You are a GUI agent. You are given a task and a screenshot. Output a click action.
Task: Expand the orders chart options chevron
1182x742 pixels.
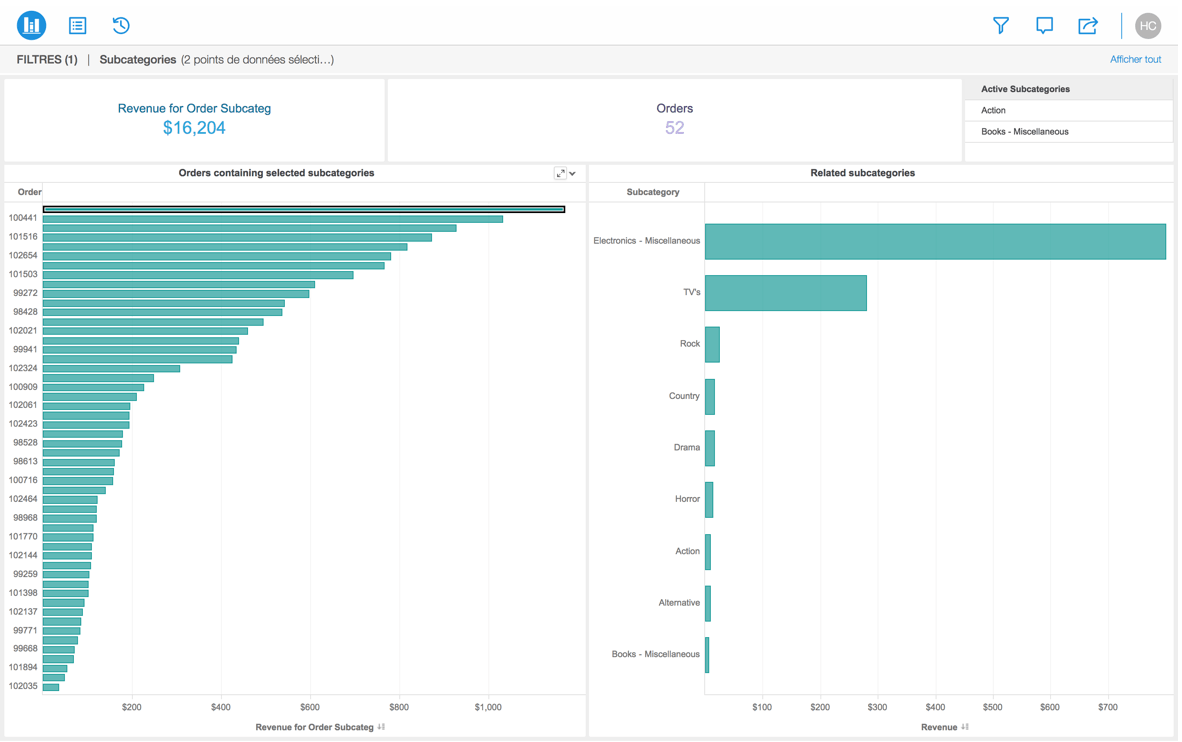(573, 173)
